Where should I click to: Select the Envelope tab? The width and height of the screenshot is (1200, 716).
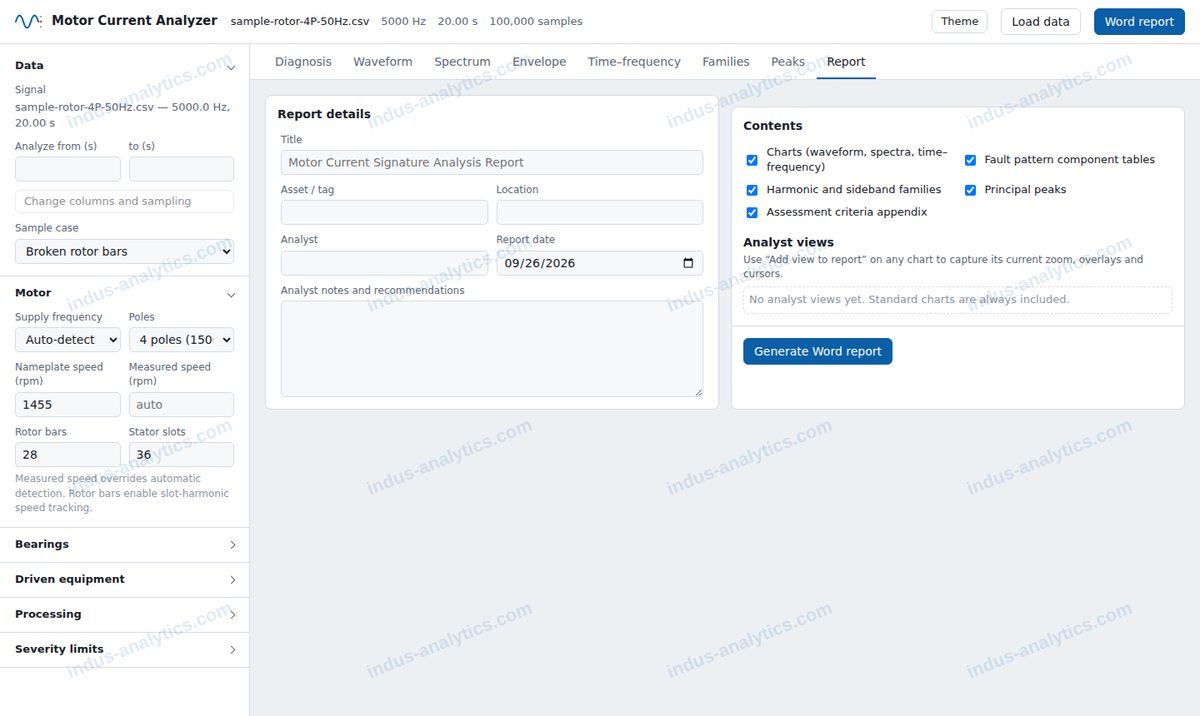coord(539,62)
